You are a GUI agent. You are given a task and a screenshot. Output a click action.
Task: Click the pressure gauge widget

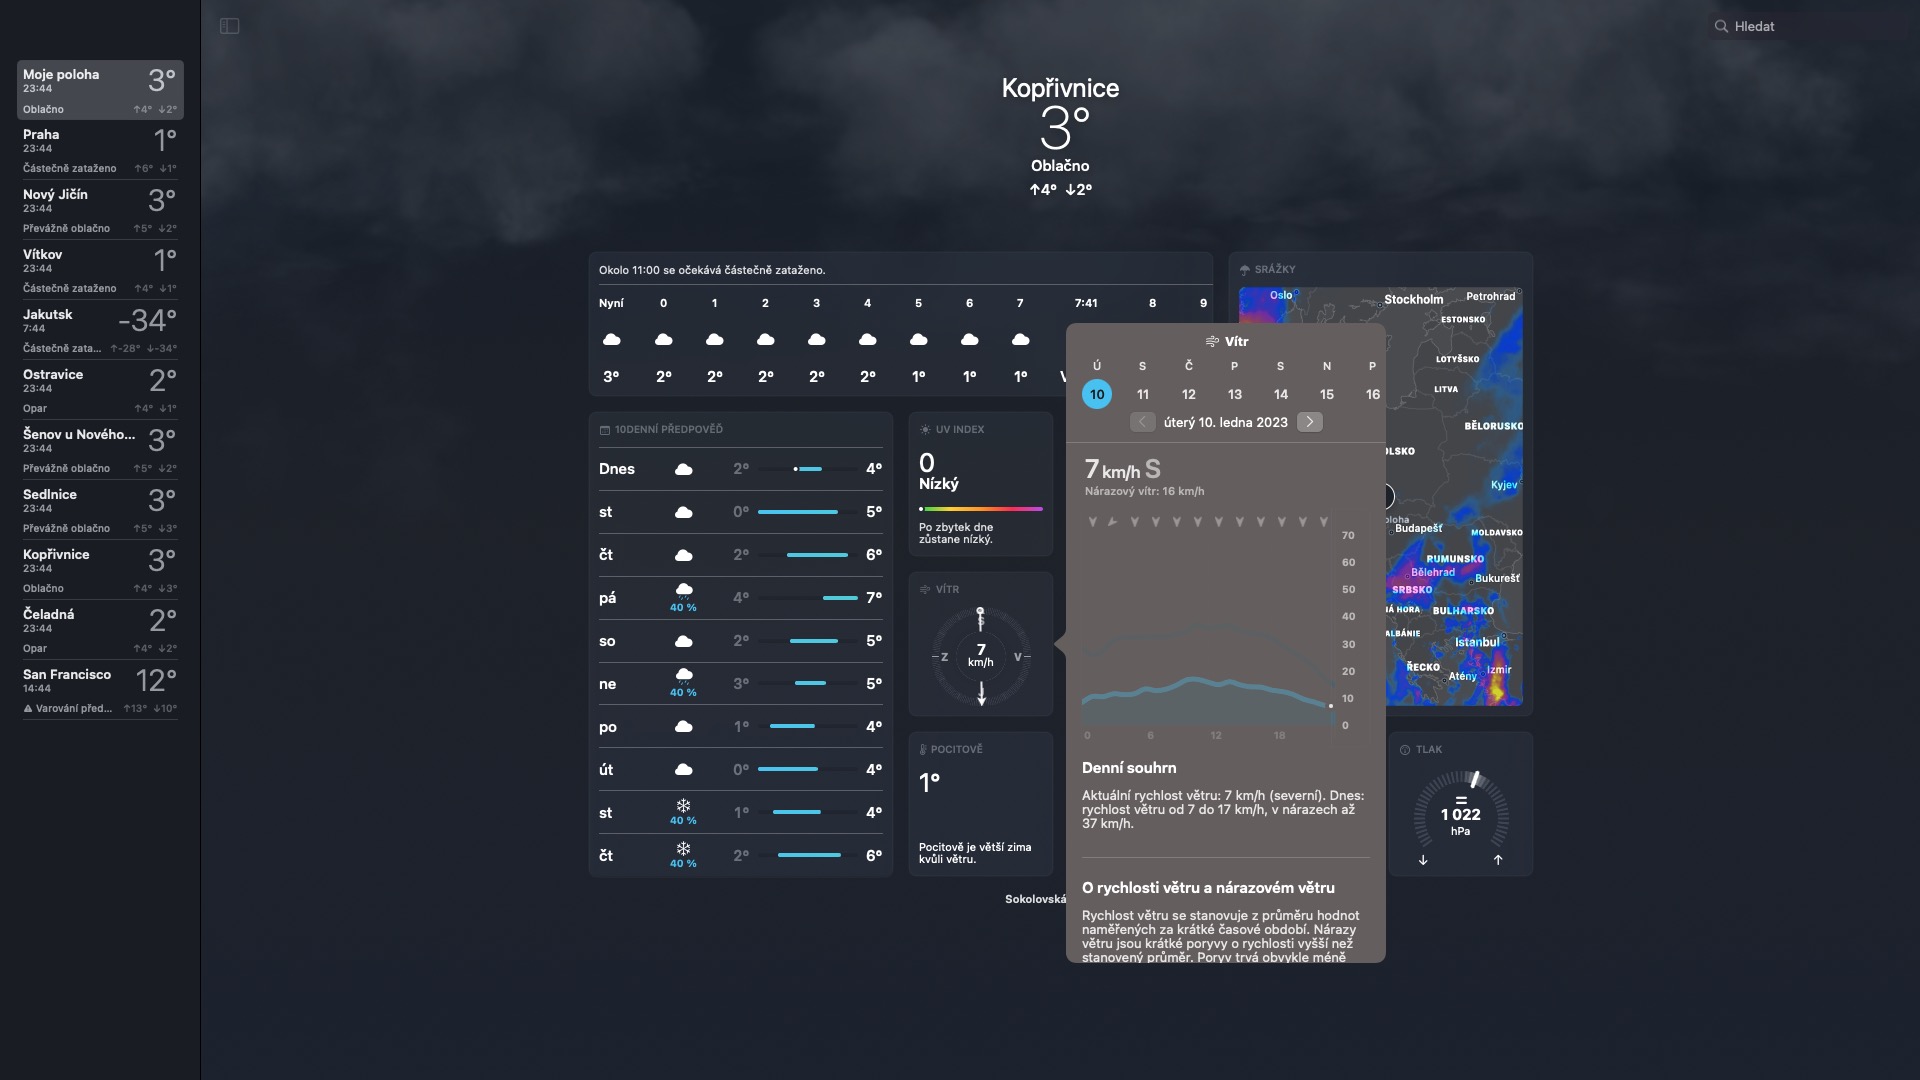(1460, 813)
